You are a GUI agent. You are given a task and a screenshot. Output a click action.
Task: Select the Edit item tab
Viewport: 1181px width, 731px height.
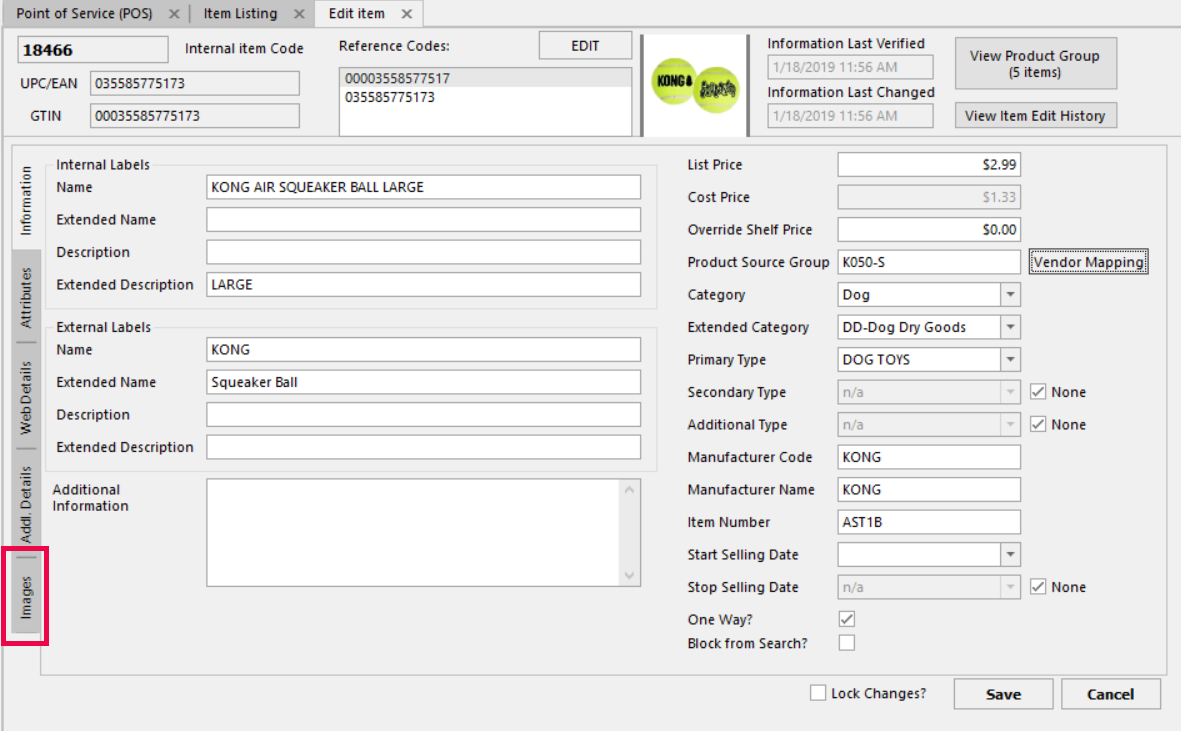click(x=356, y=14)
